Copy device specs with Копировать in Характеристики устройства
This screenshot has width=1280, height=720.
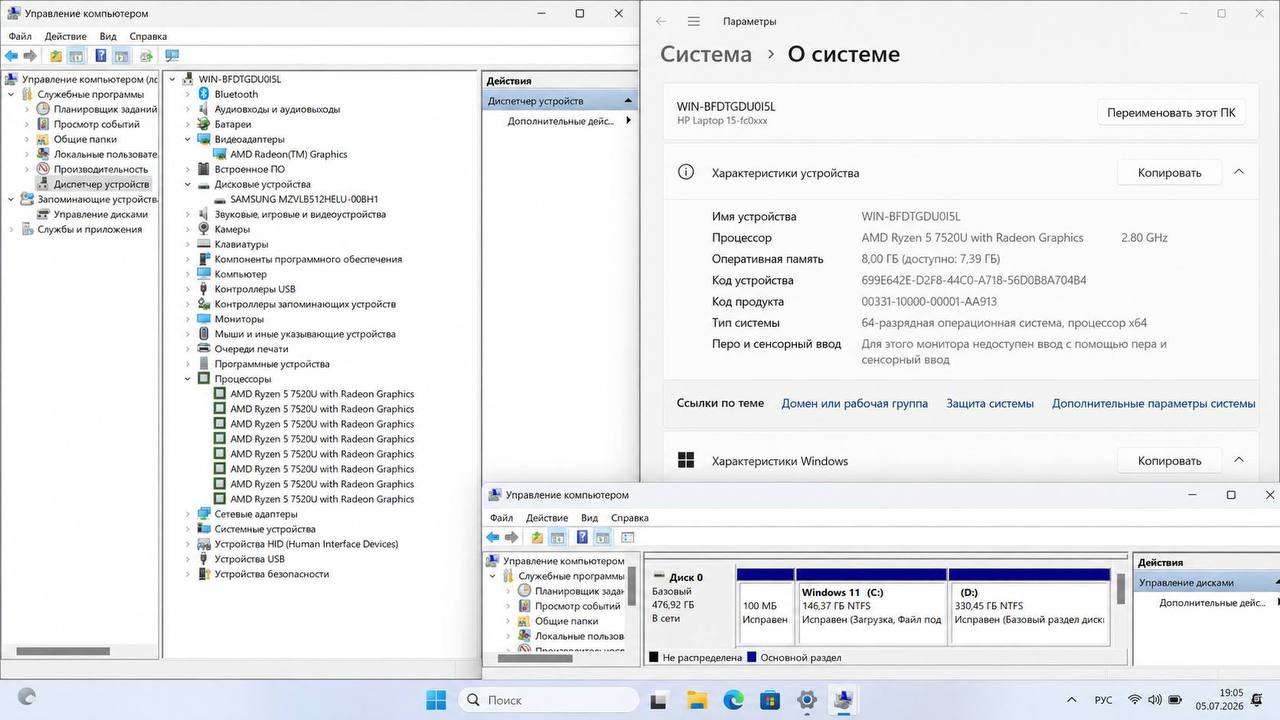(x=1169, y=173)
